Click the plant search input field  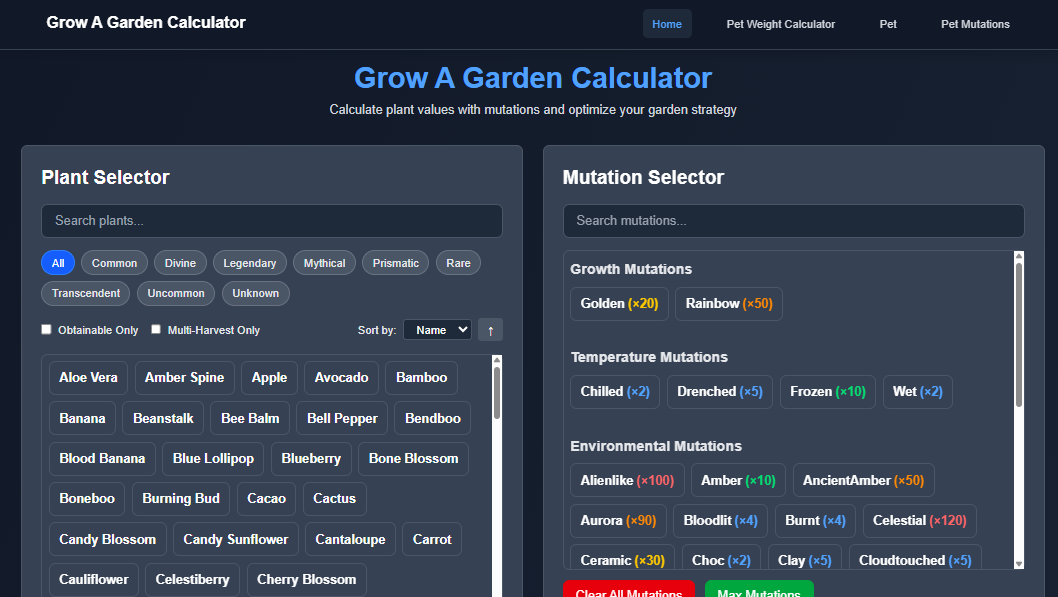point(271,220)
